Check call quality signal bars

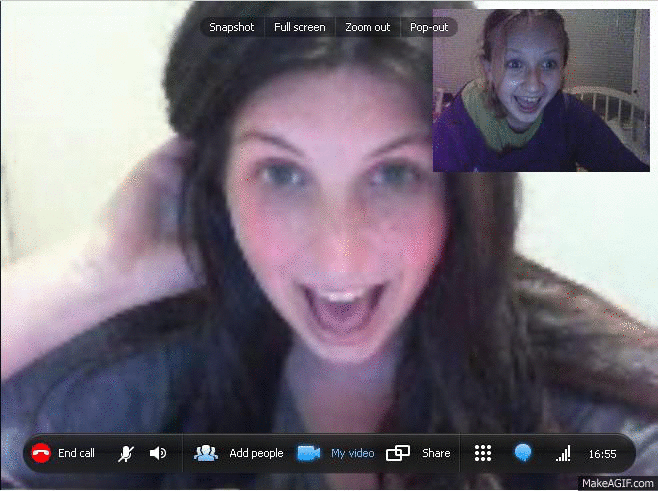(563, 453)
